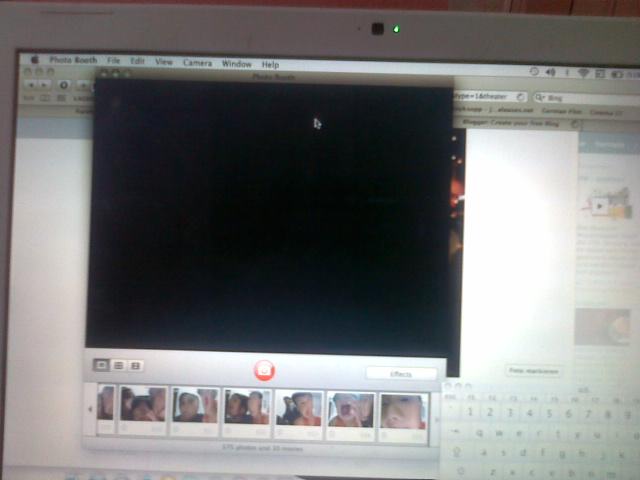
Task: Open the Edit menu
Action: coord(138,61)
